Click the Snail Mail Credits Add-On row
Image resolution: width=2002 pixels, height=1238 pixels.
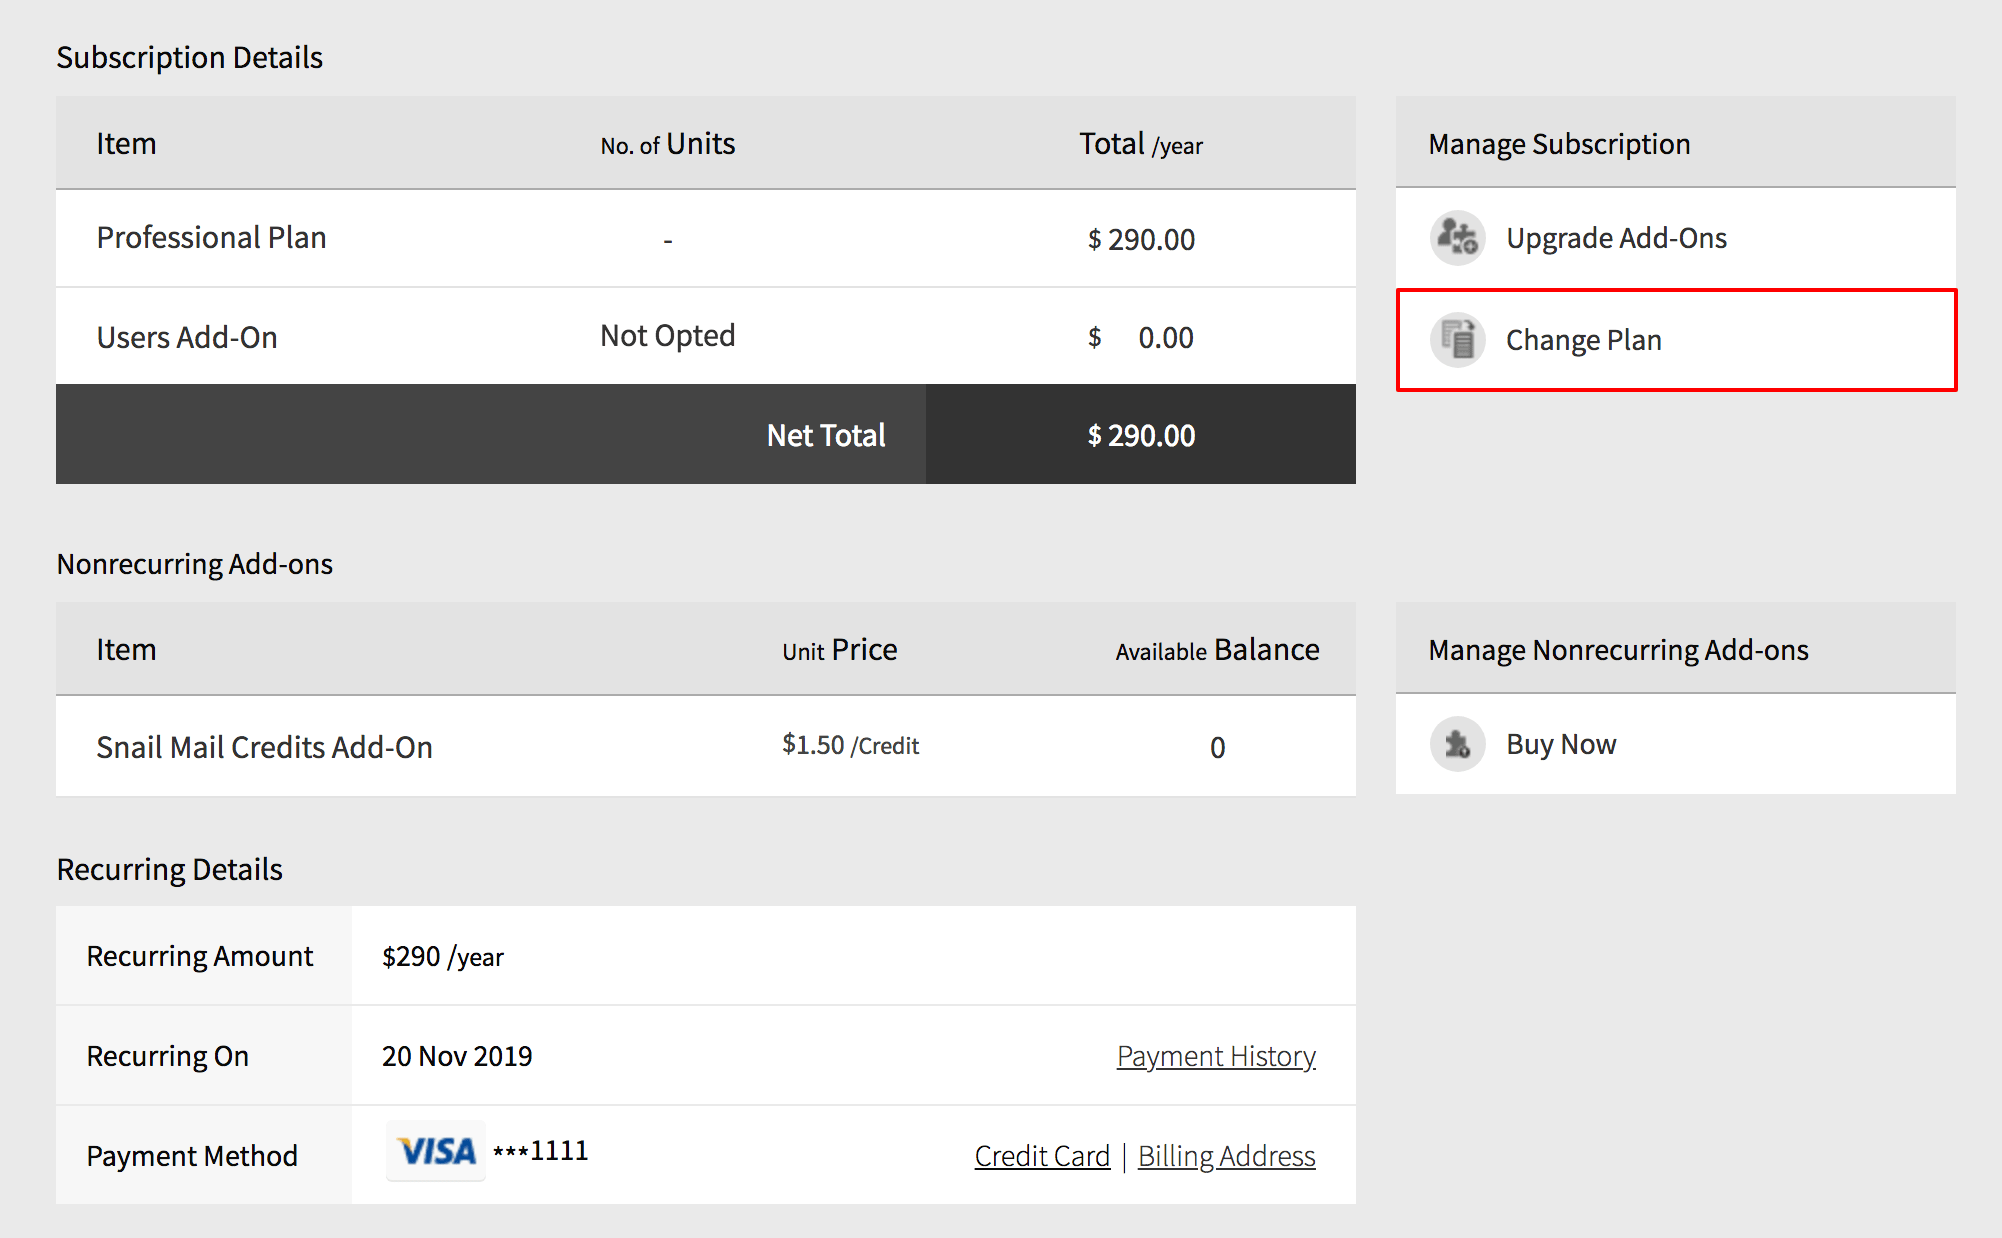264,747
